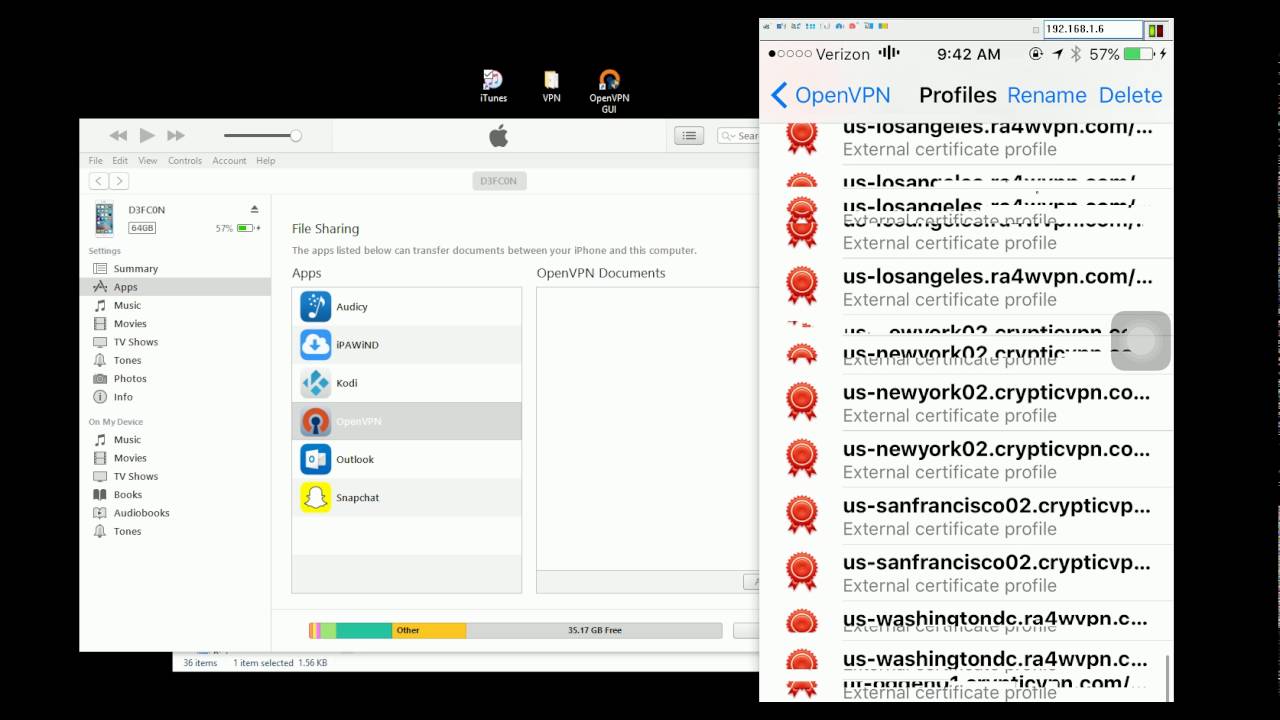1280x720 pixels.
Task: Select Kodi app in File Sharing
Action: [x=407, y=383]
